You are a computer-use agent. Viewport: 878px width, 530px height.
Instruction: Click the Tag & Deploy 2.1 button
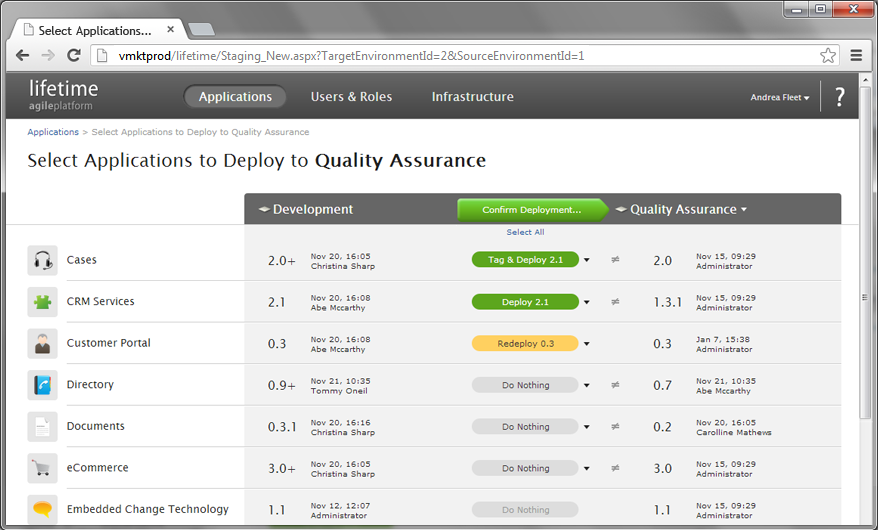click(x=525, y=260)
